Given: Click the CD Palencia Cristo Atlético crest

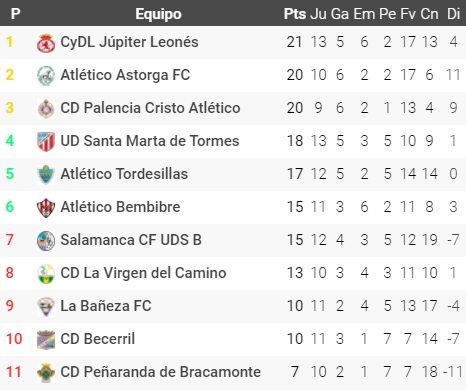Looking at the screenshot, I should [46, 109].
